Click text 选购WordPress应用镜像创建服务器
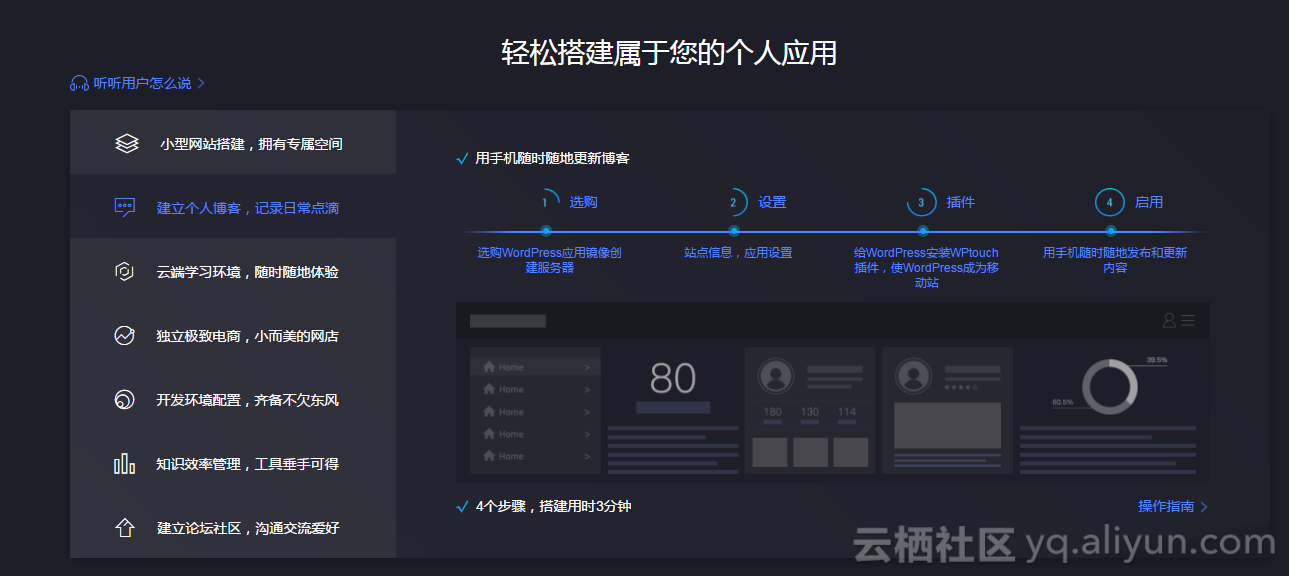Image resolution: width=1289 pixels, height=576 pixels. point(549,260)
